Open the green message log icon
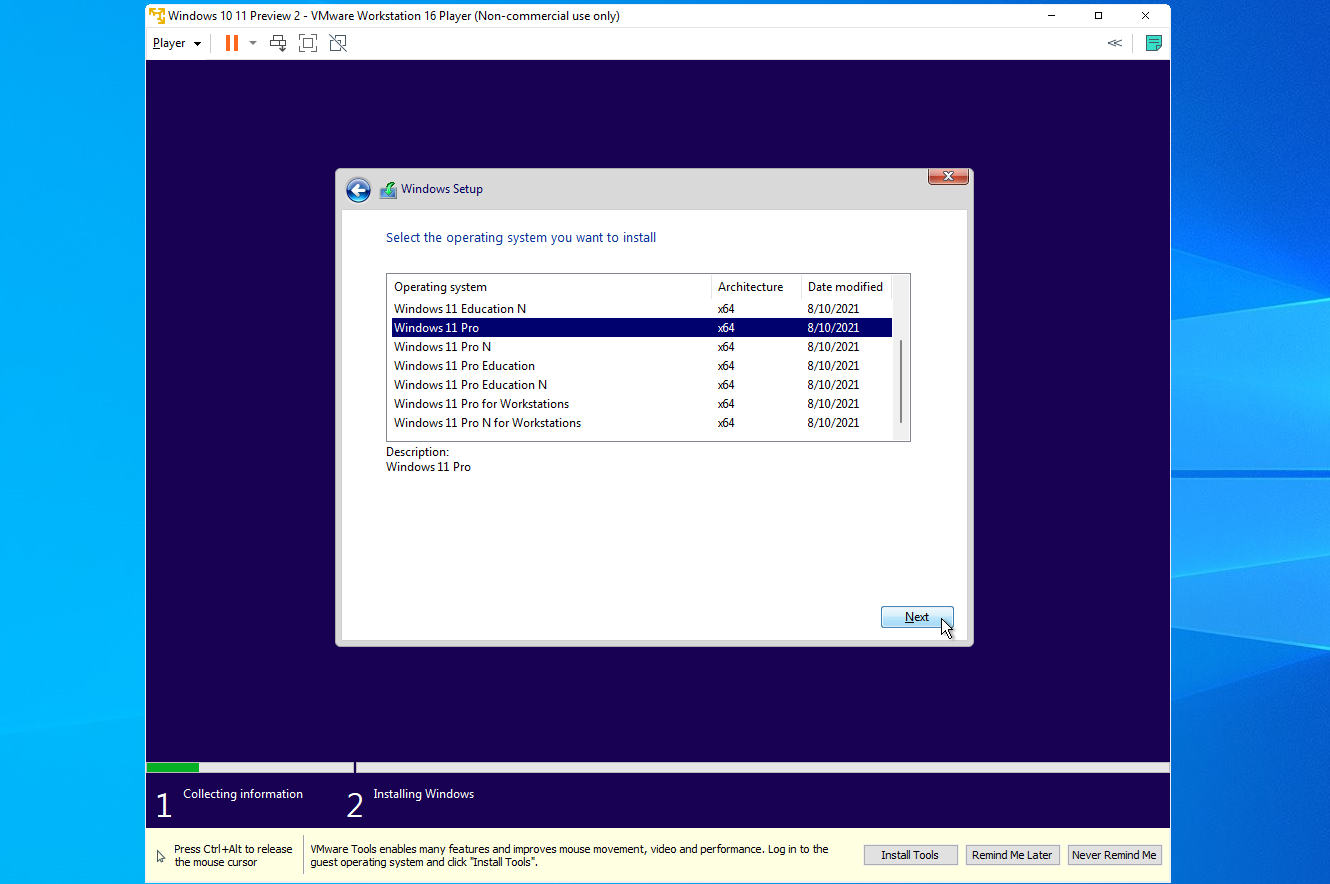 [1154, 43]
